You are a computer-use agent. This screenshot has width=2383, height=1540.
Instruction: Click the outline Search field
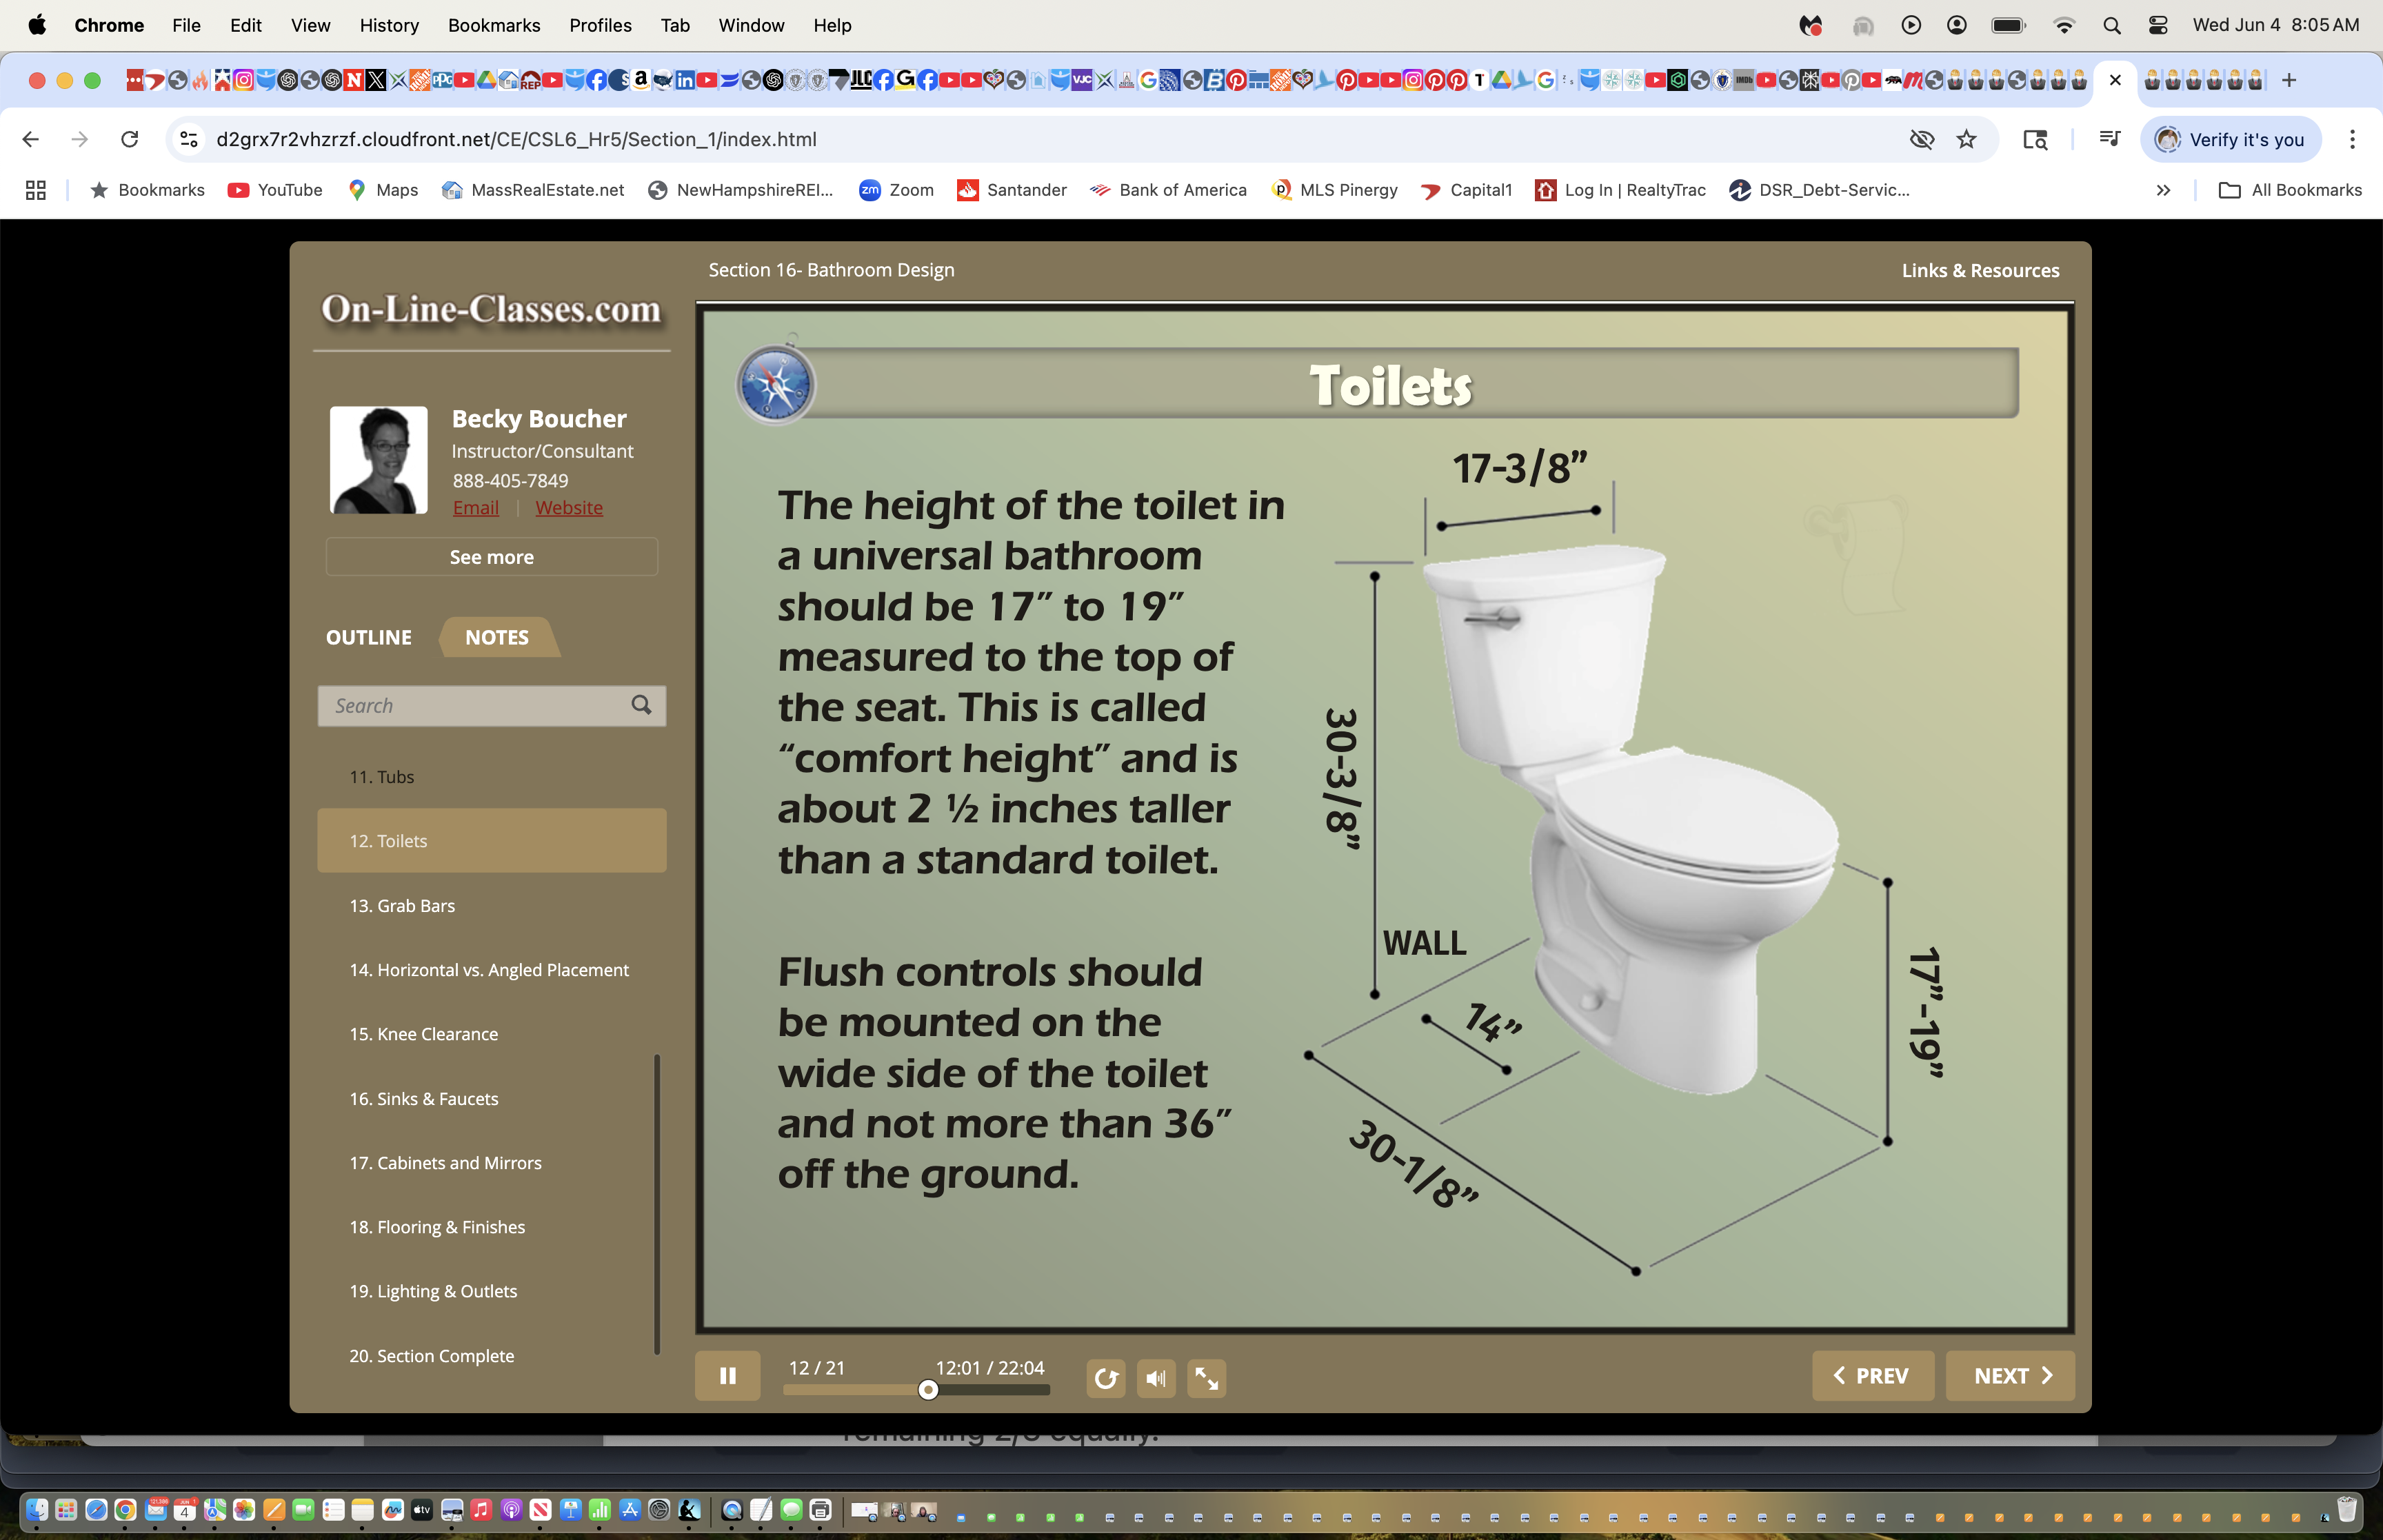470,705
